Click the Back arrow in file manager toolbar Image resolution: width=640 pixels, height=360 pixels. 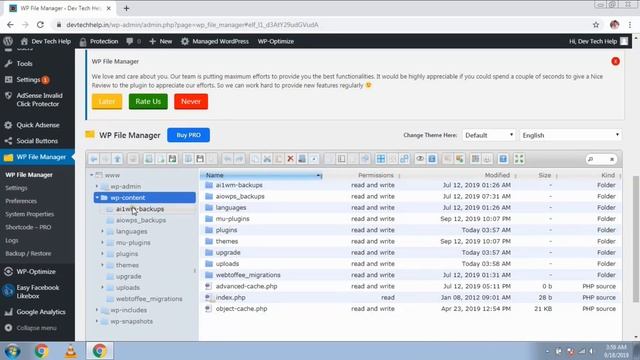point(94,159)
